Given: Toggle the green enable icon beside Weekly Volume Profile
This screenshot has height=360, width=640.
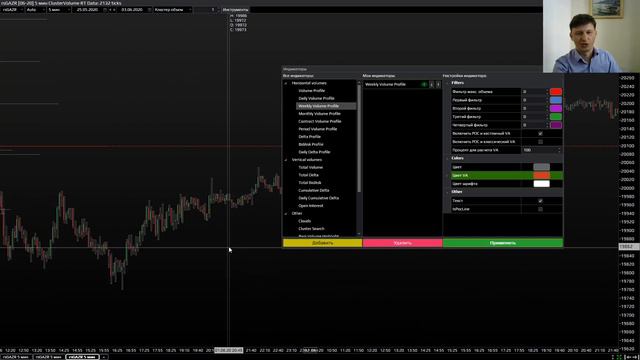Looking at the screenshot, I should (424, 84).
